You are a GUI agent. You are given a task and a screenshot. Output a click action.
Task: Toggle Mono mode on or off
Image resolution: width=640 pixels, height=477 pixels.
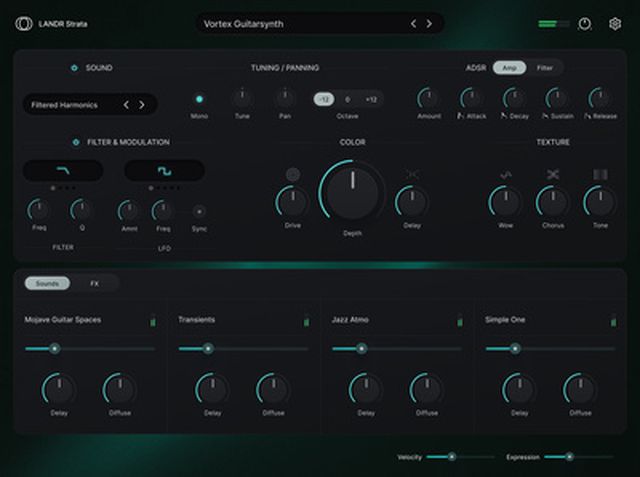(199, 99)
